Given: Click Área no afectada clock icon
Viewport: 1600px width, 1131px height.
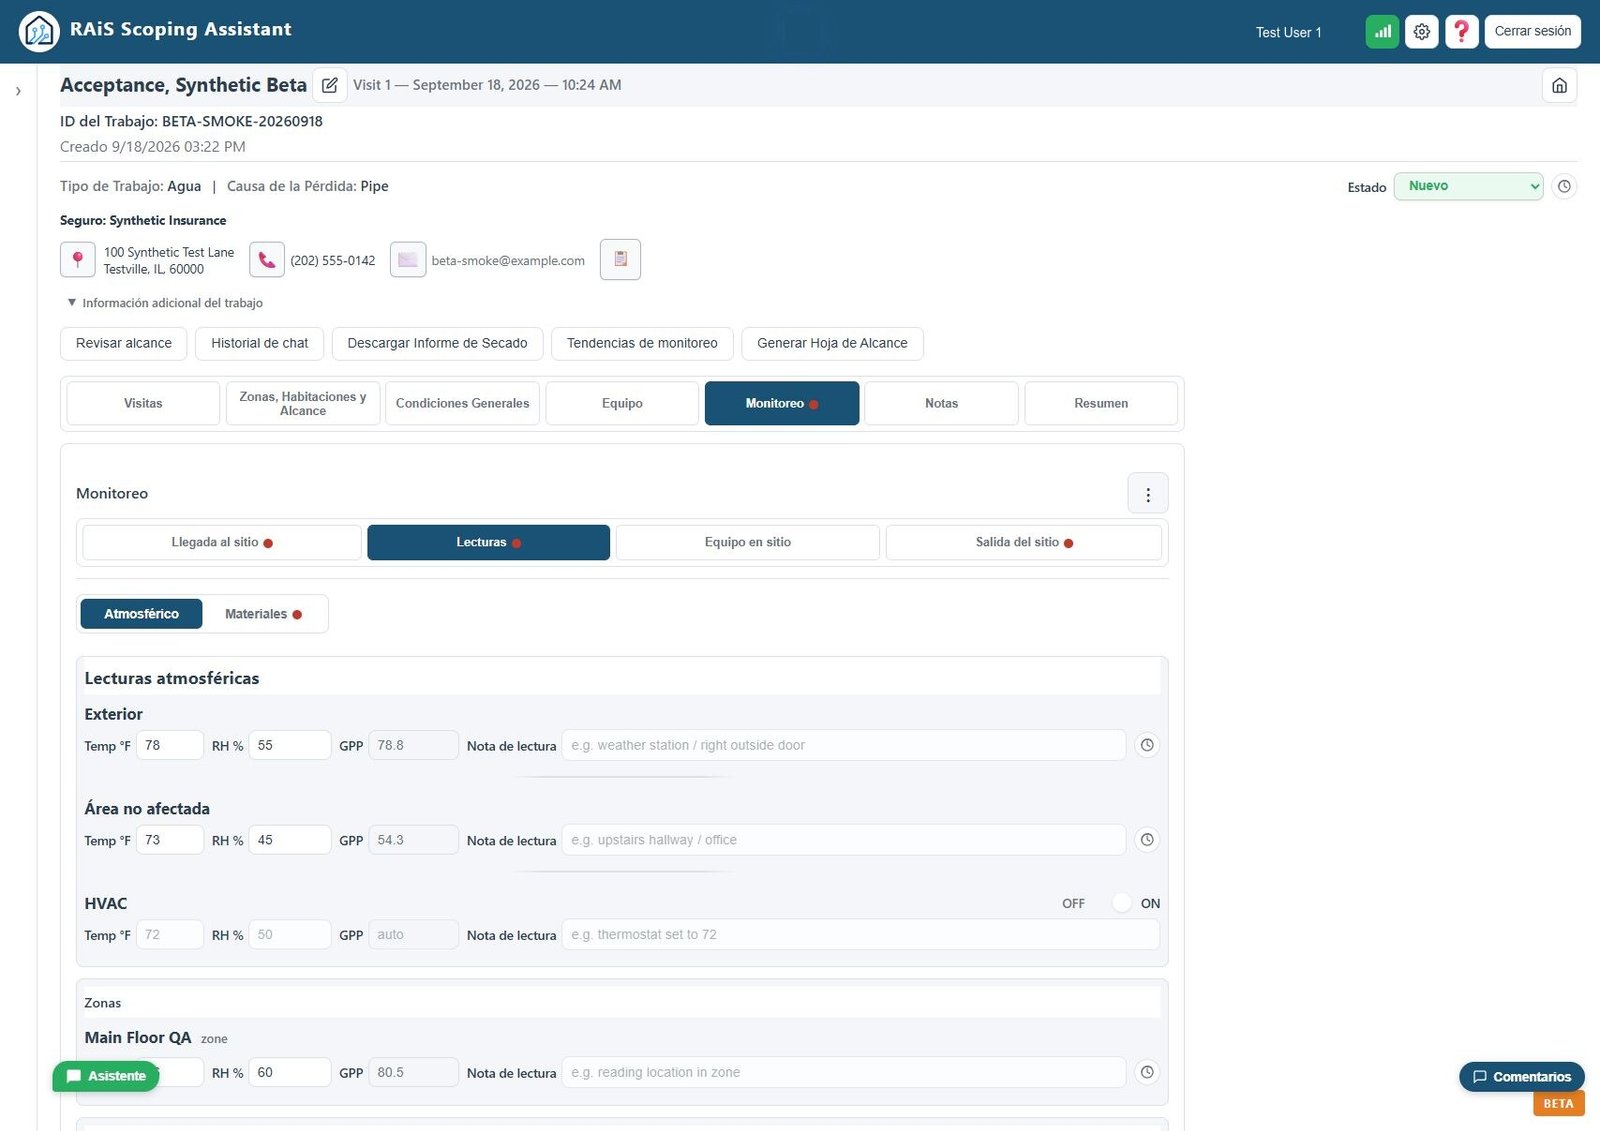Looking at the screenshot, I should click(x=1147, y=840).
